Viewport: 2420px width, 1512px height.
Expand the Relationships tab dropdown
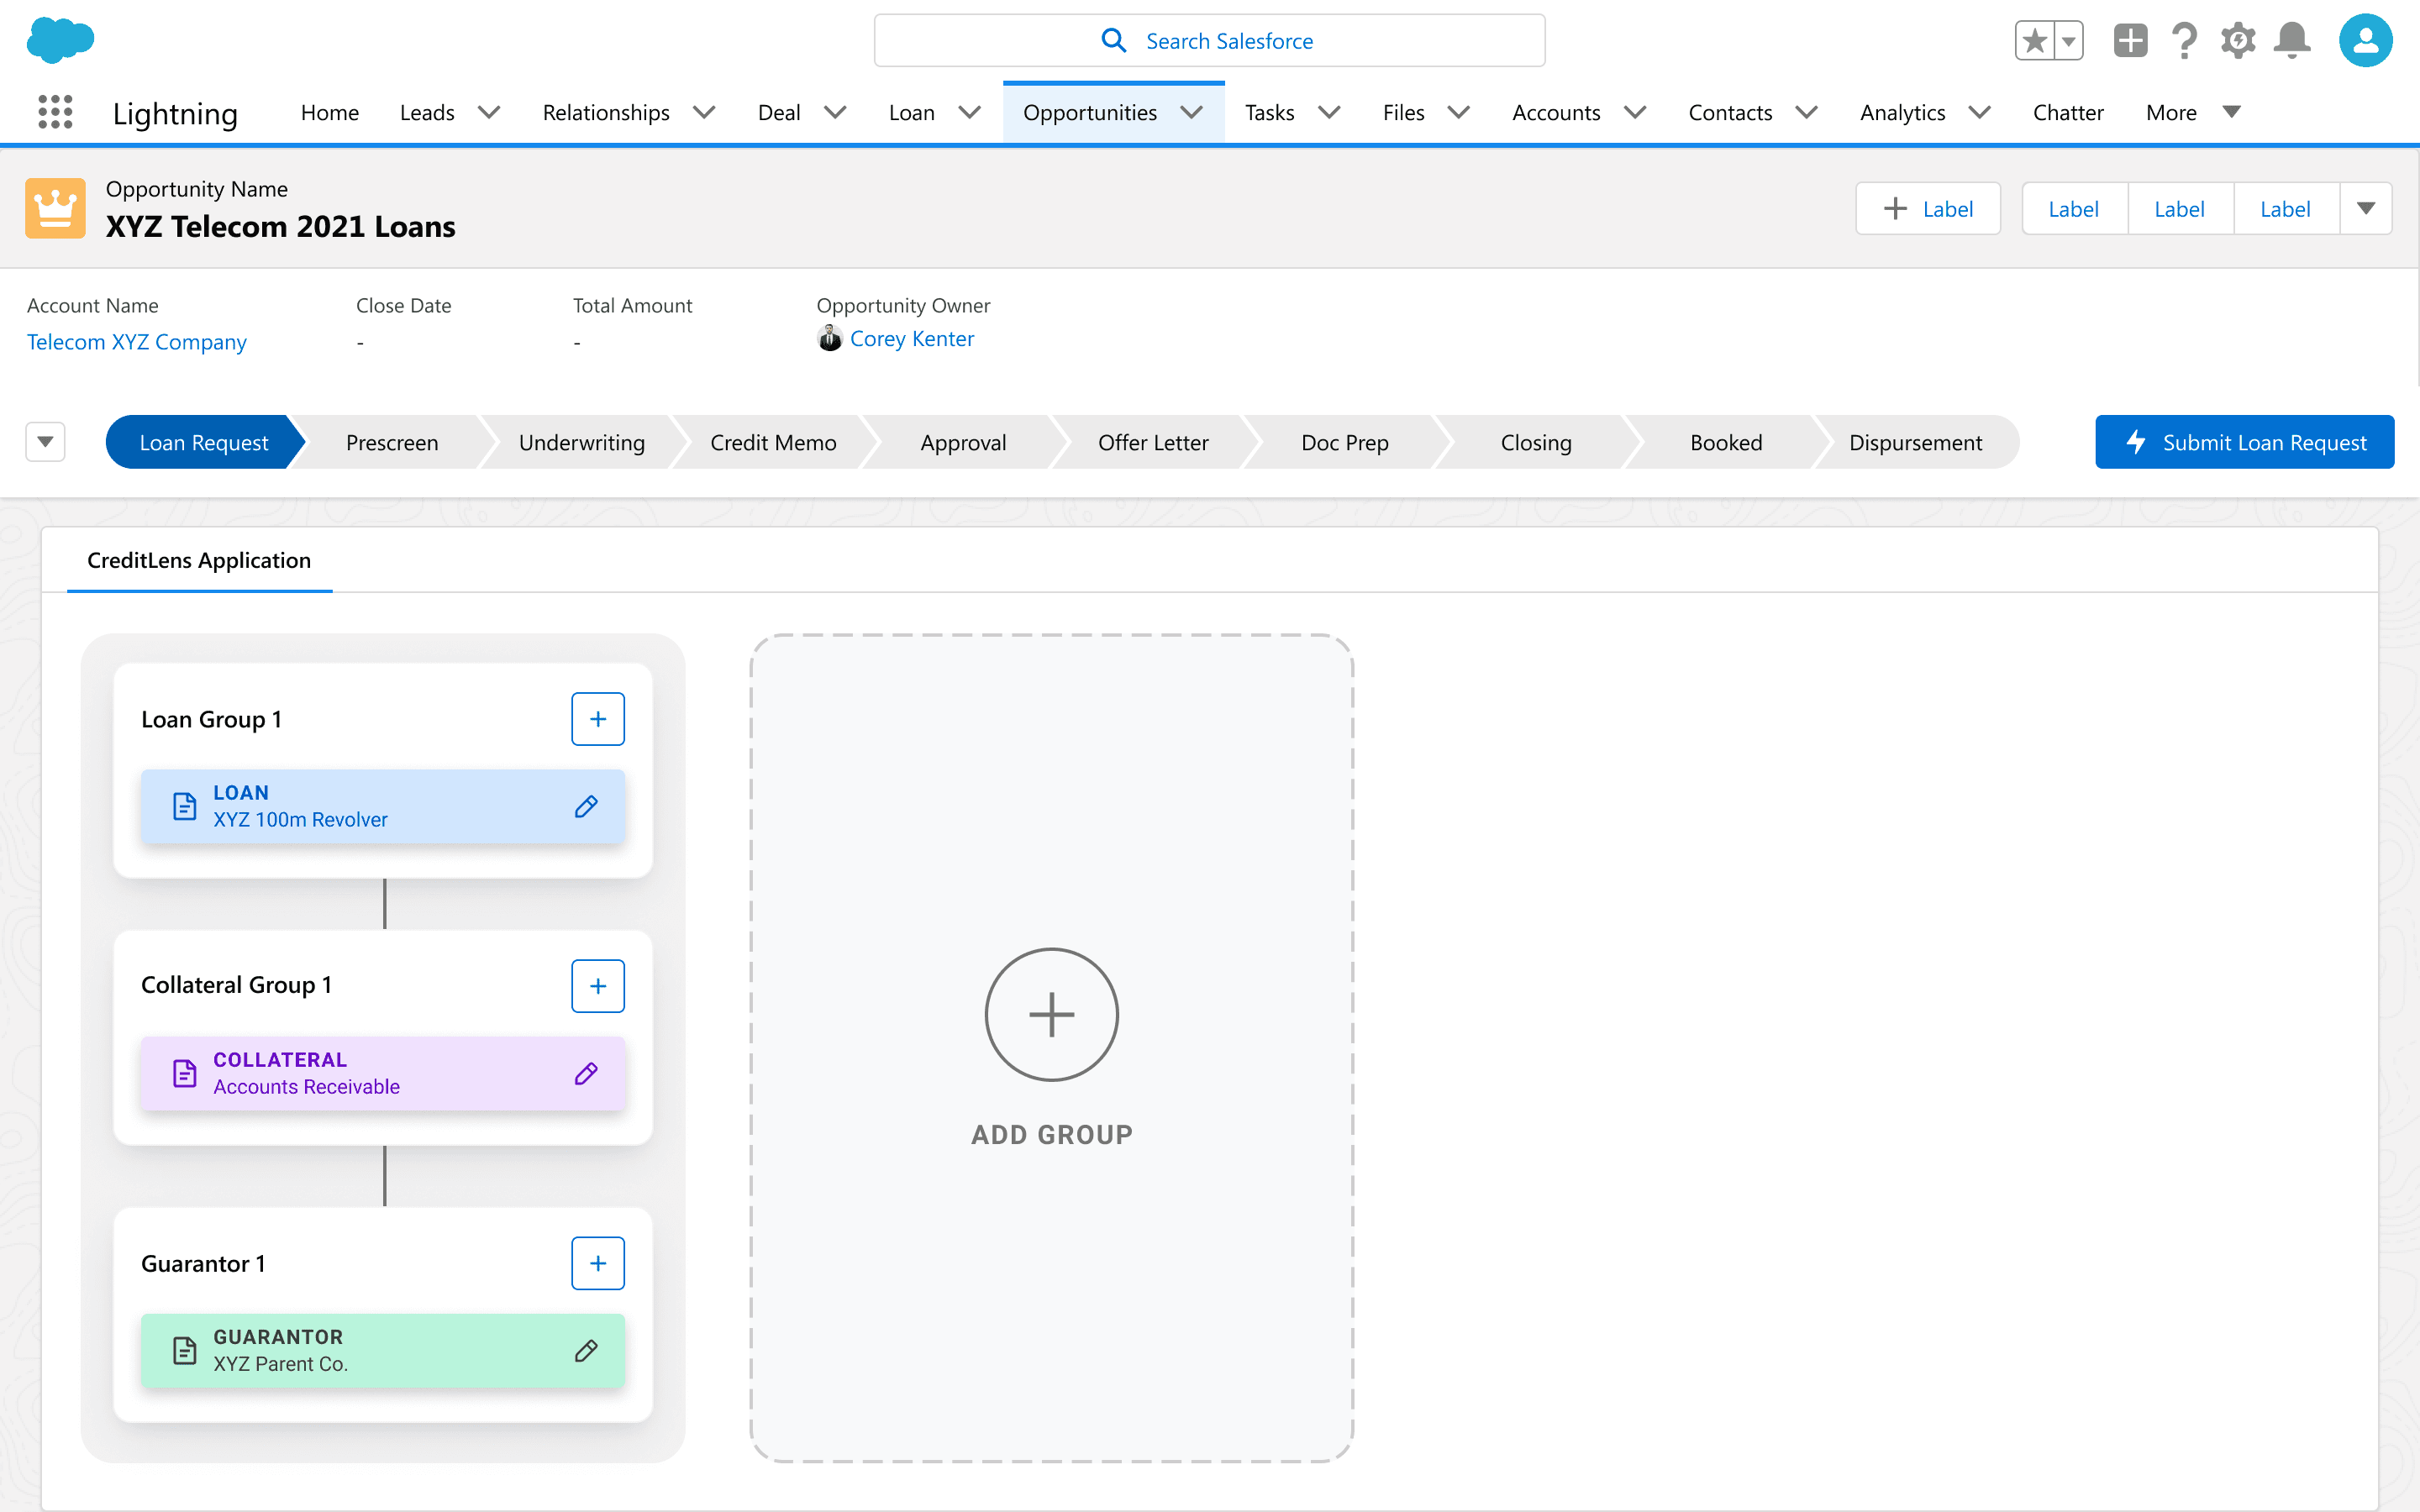[x=704, y=112]
